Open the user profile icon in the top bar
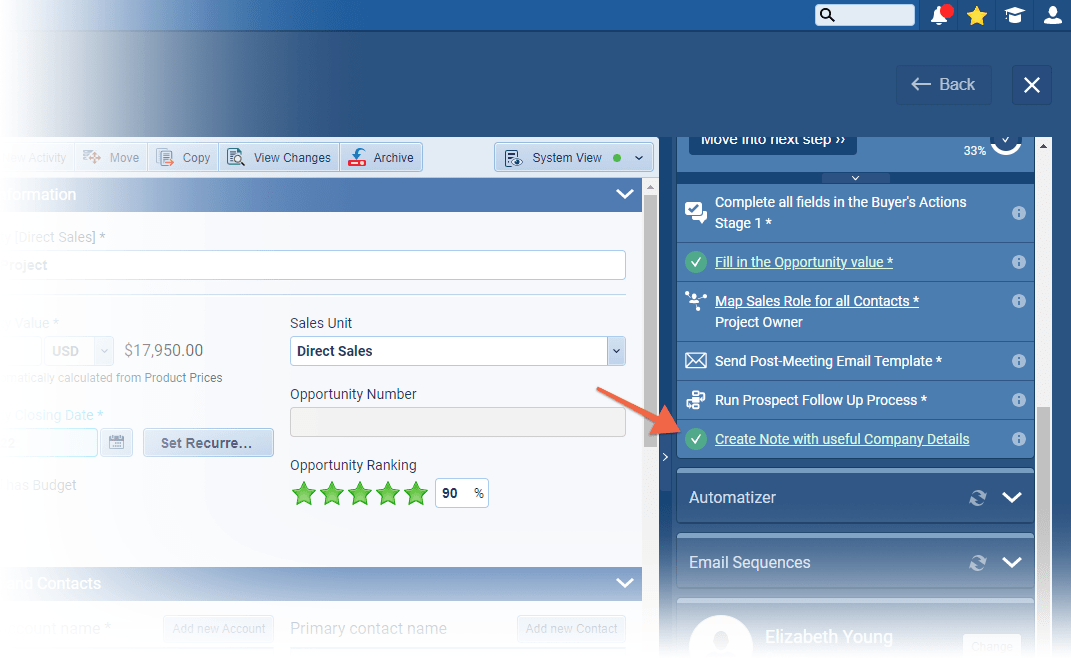This screenshot has width=1071, height=658. coord(1052,15)
